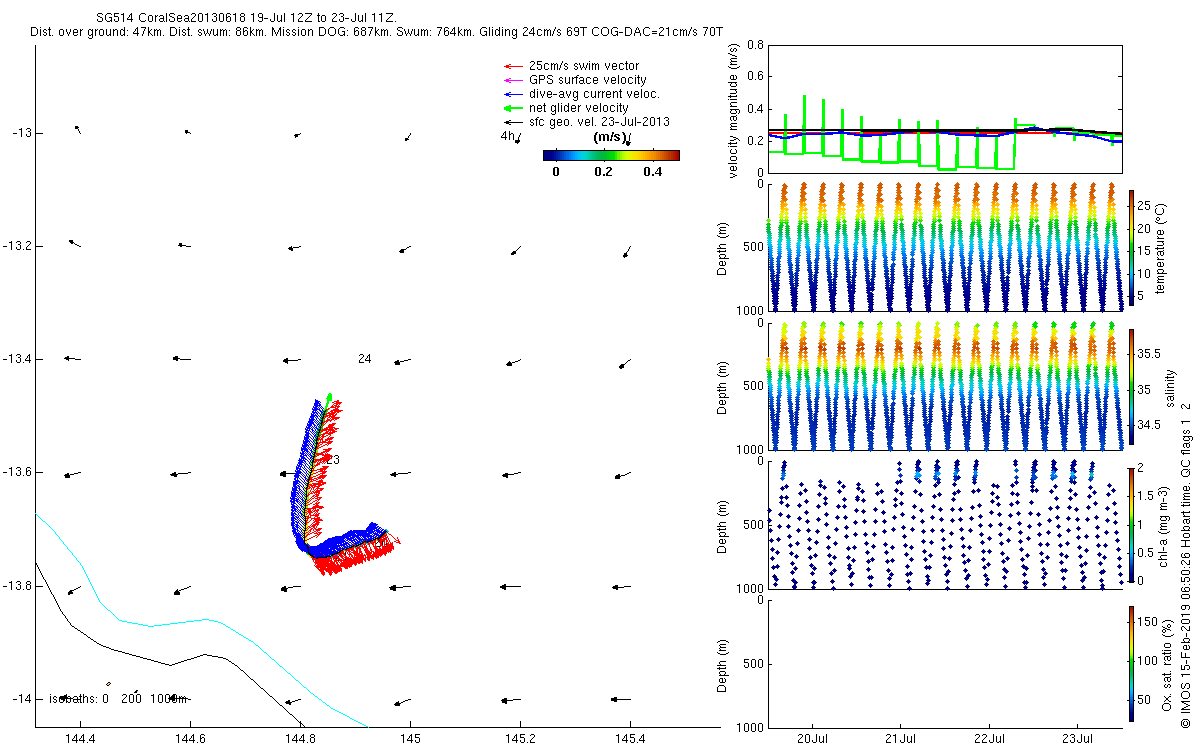Click the '145.4' longitude tick label
The height and width of the screenshot is (750, 1200).
(630, 739)
